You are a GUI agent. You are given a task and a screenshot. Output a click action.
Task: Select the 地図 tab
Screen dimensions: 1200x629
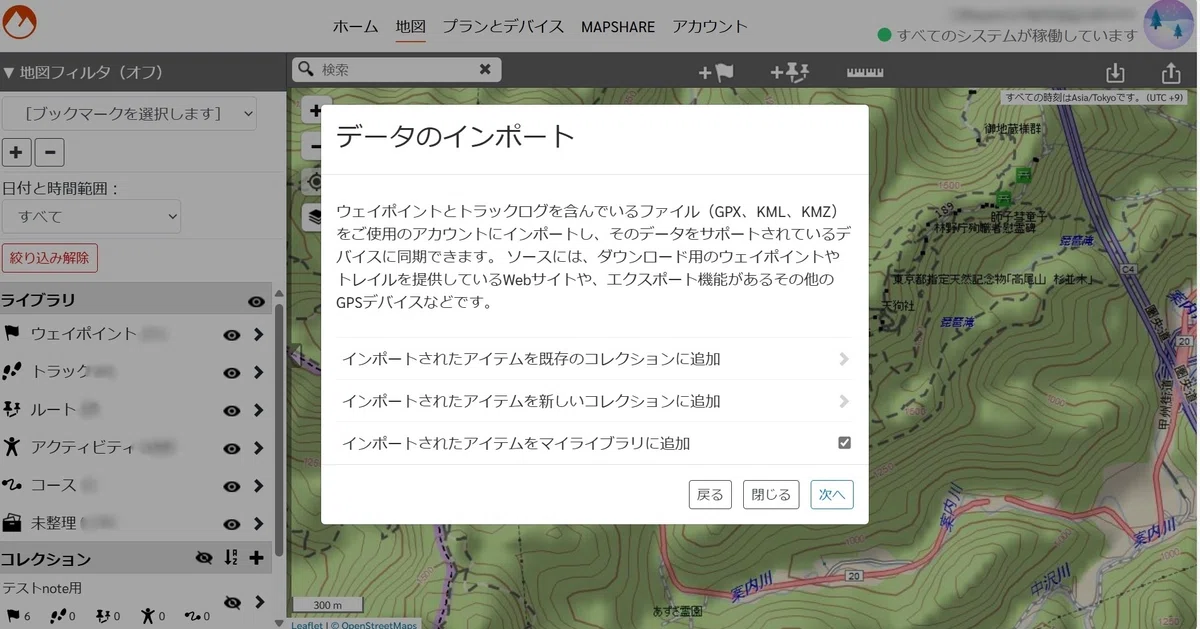click(411, 27)
